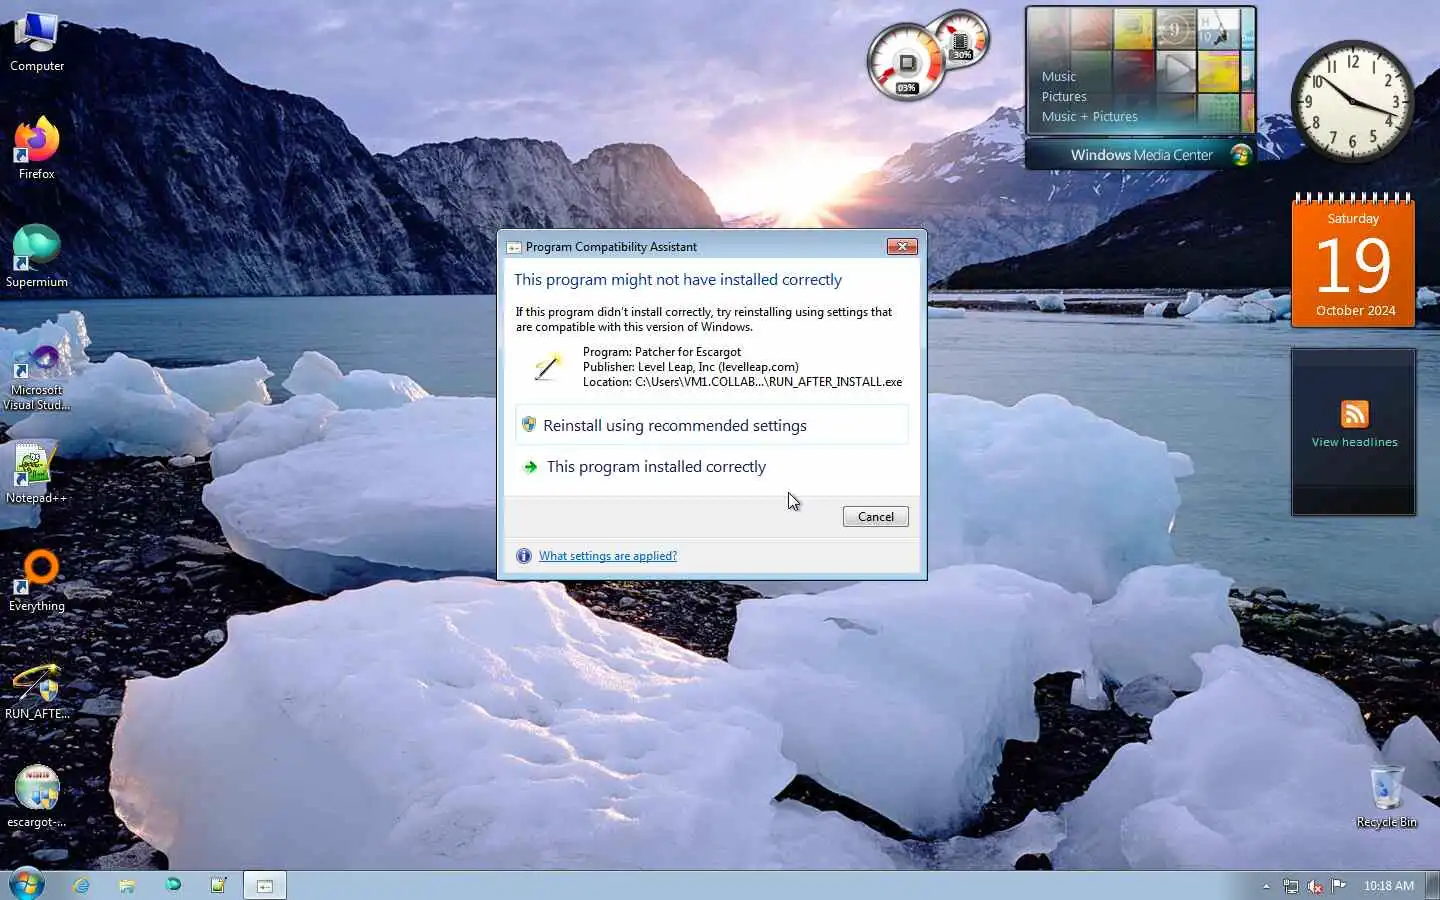
Task: Click View headlines in the feed gadget
Action: [x=1354, y=442]
